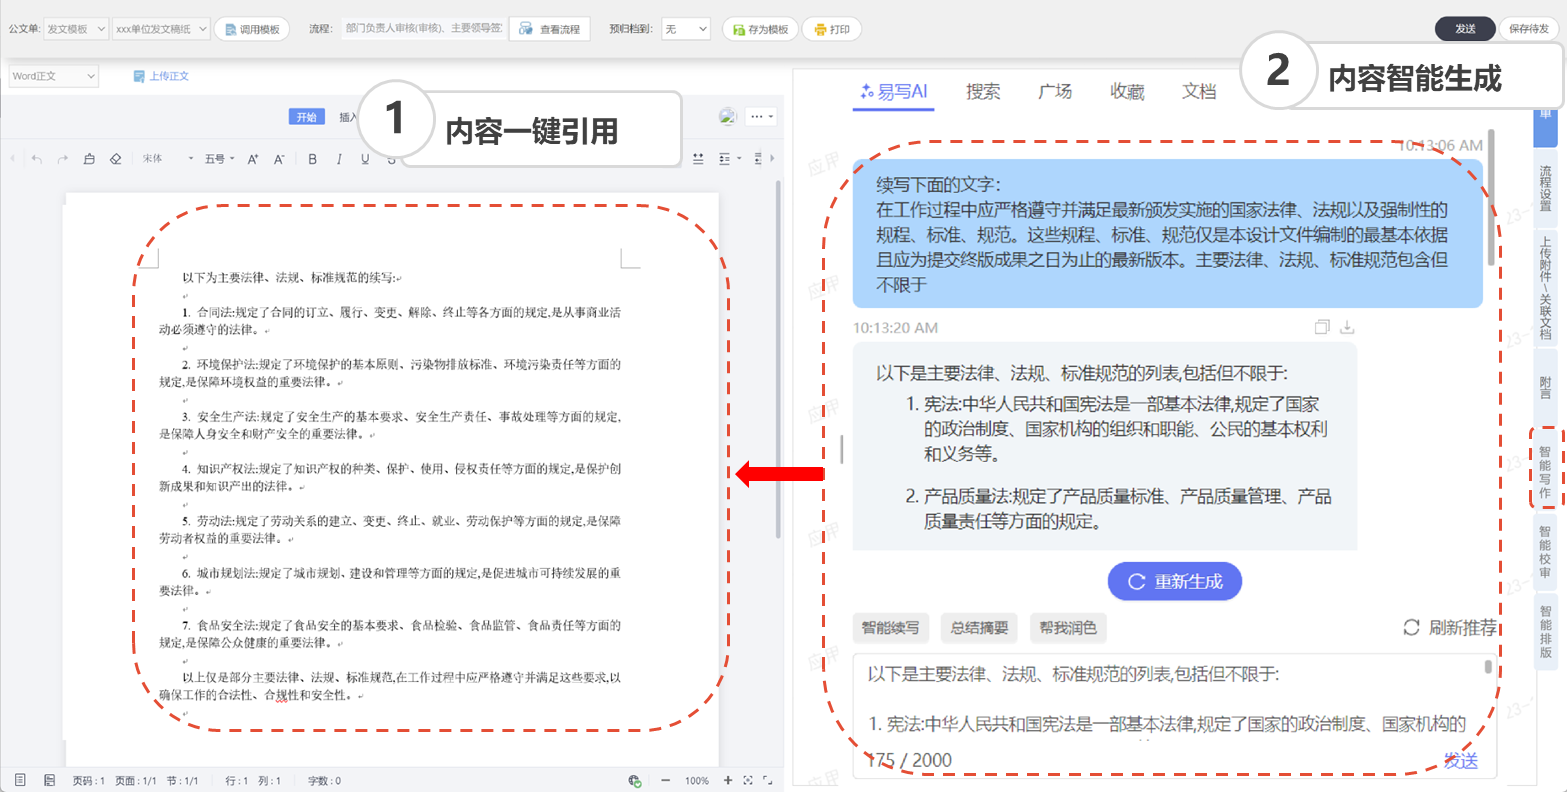Click the 重新生成 regenerate button

(1175, 581)
